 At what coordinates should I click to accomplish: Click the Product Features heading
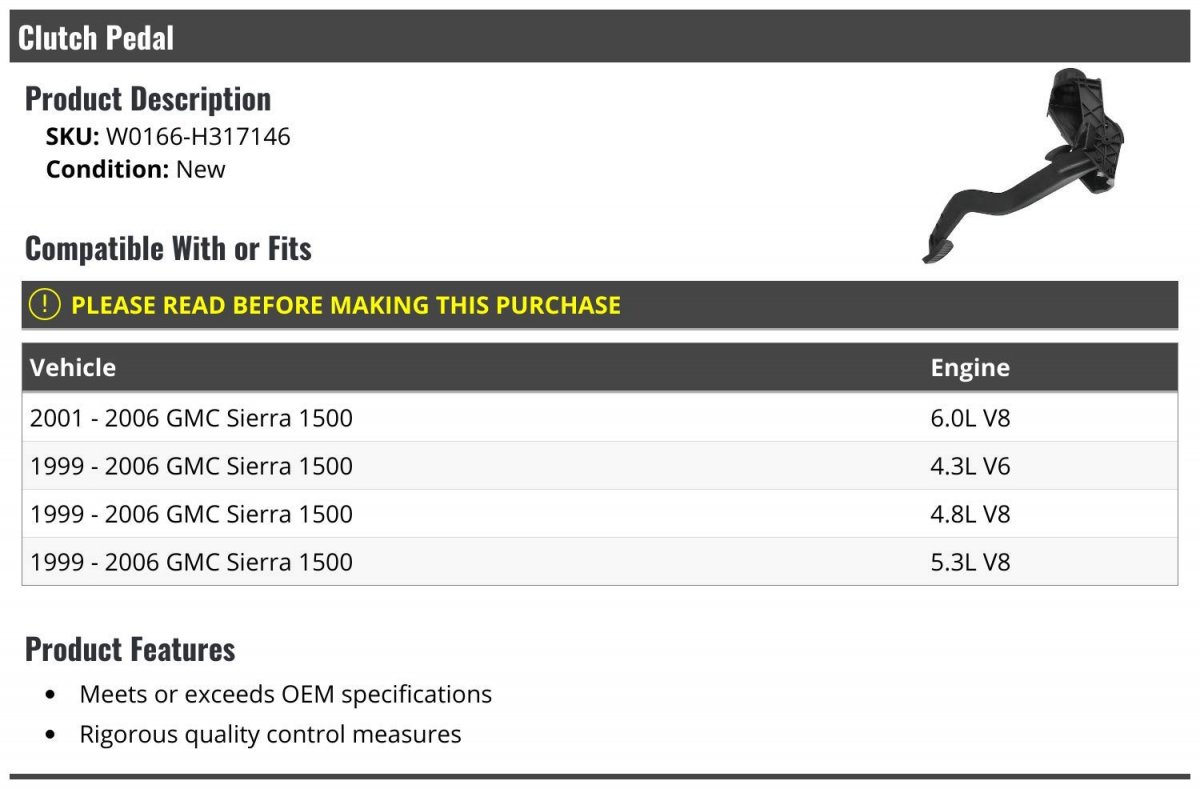tap(130, 649)
